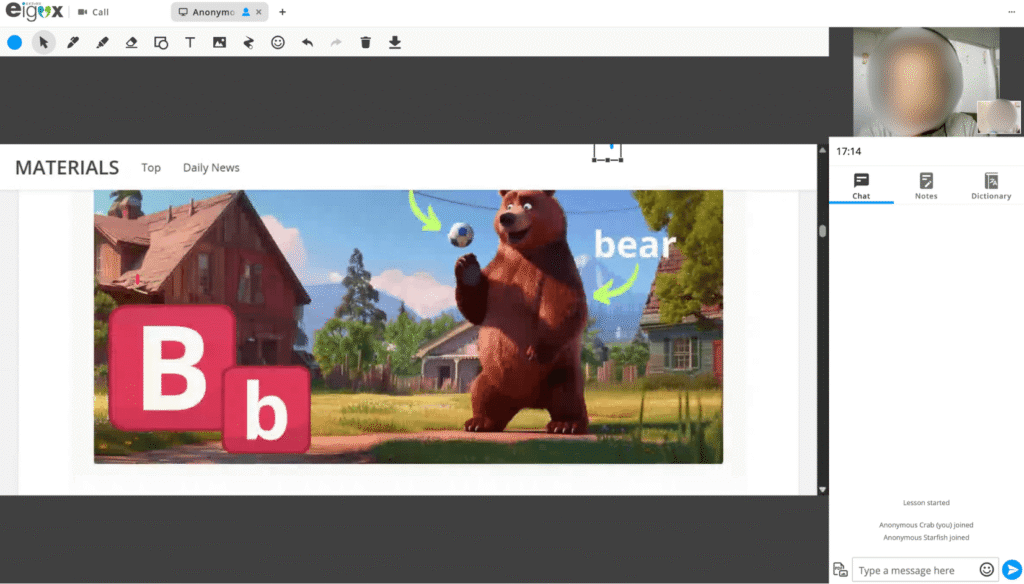Open the Dictionary tab
The width and height of the screenshot is (1024, 584).
(990, 186)
